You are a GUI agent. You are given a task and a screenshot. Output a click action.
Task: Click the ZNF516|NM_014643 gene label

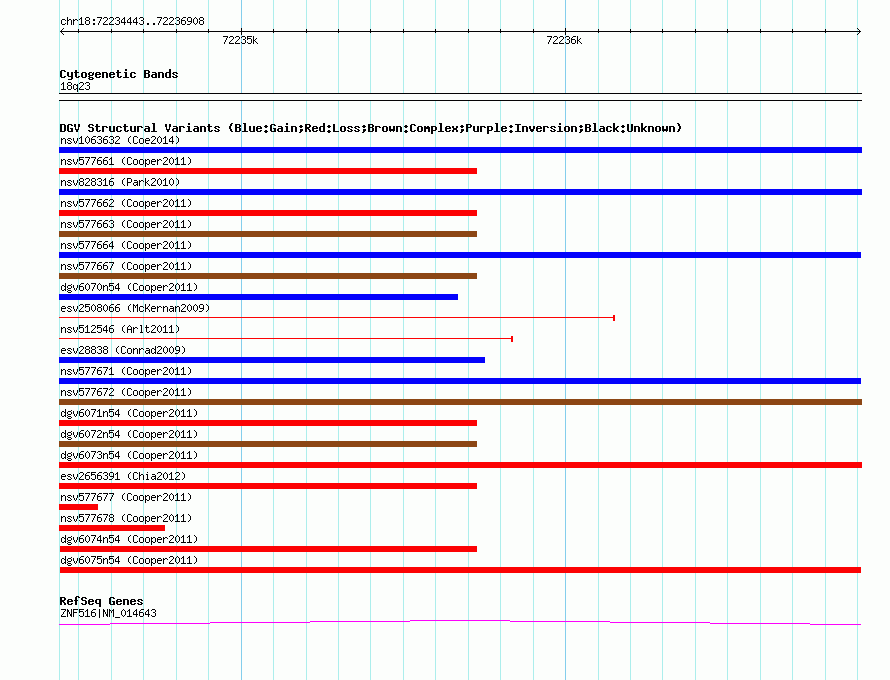[108, 613]
